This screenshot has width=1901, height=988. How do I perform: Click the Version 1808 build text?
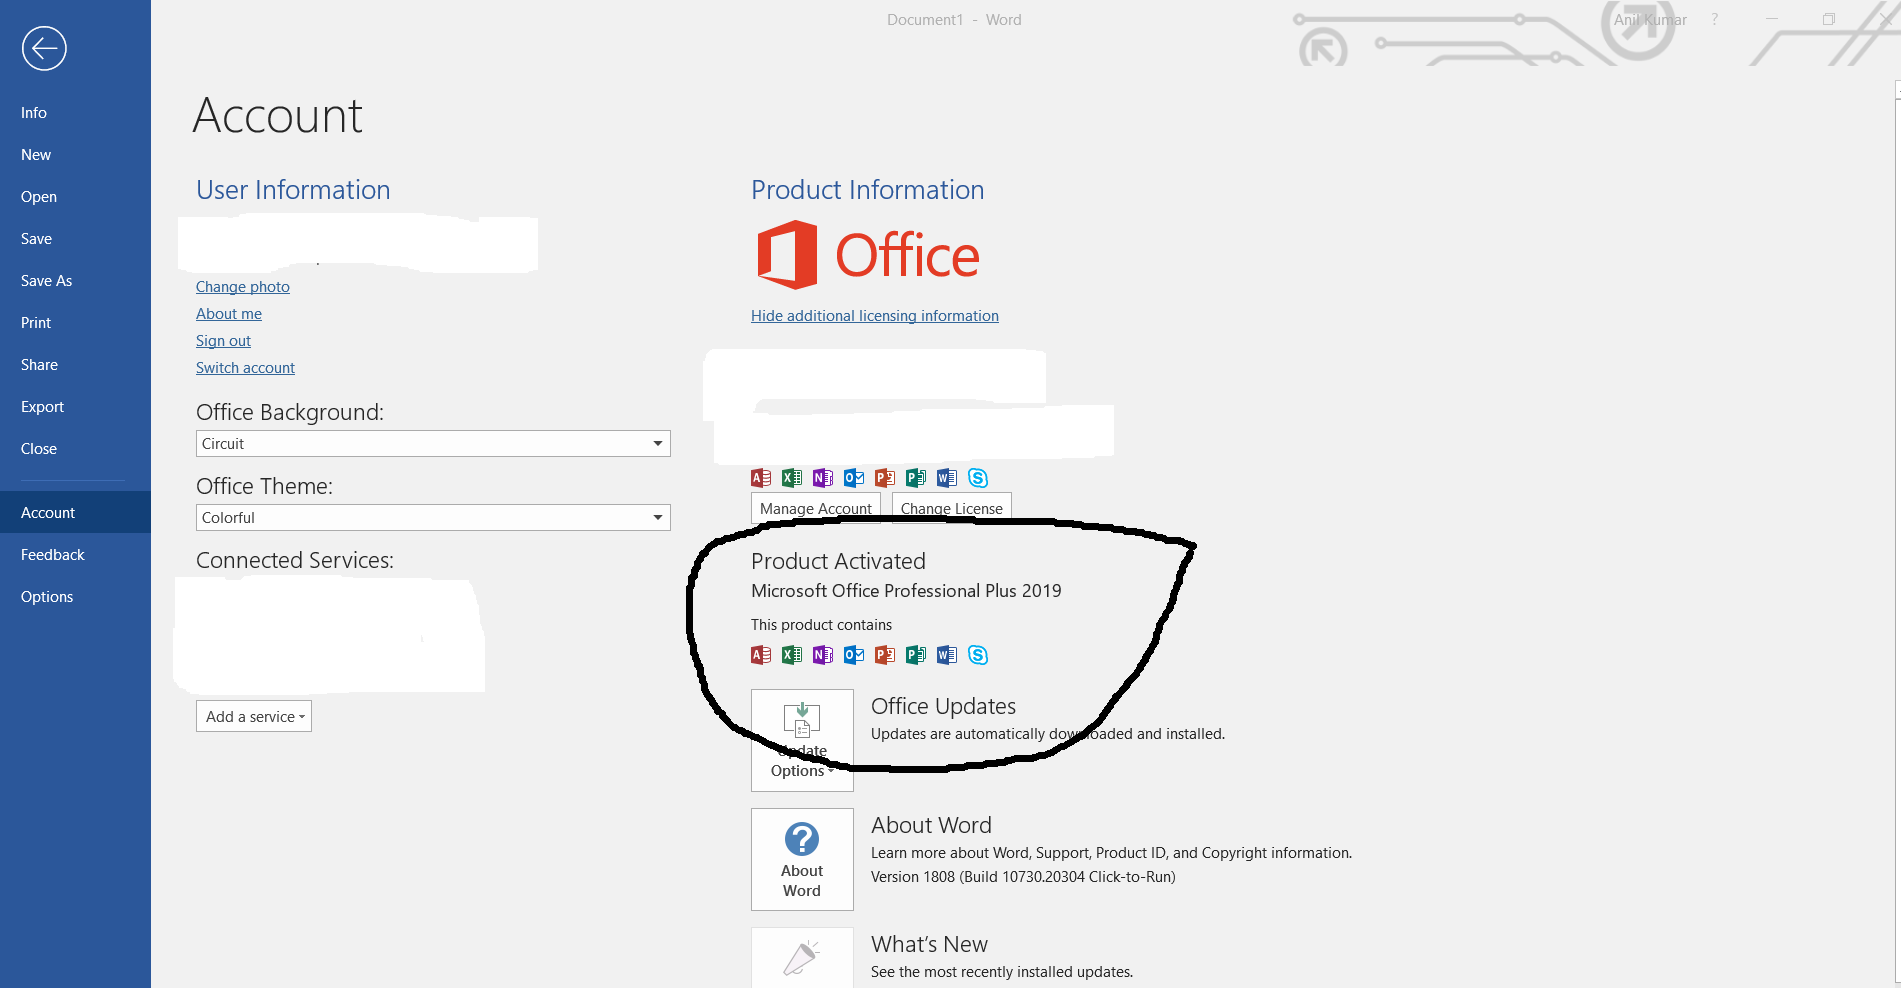click(x=1023, y=877)
